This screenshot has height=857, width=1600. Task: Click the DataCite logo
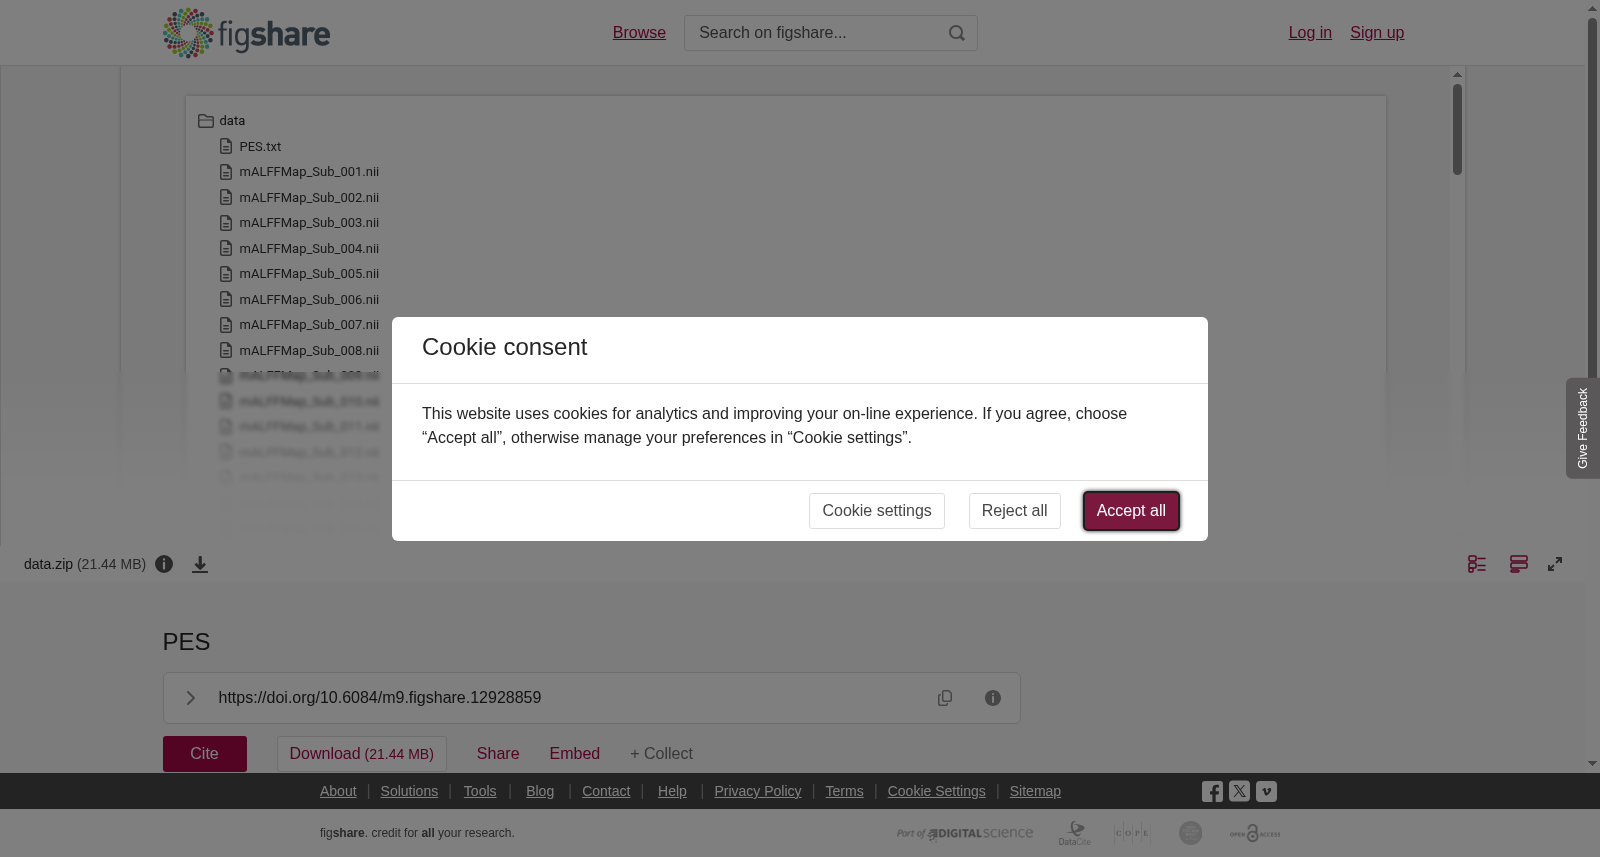[x=1075, y=833]
